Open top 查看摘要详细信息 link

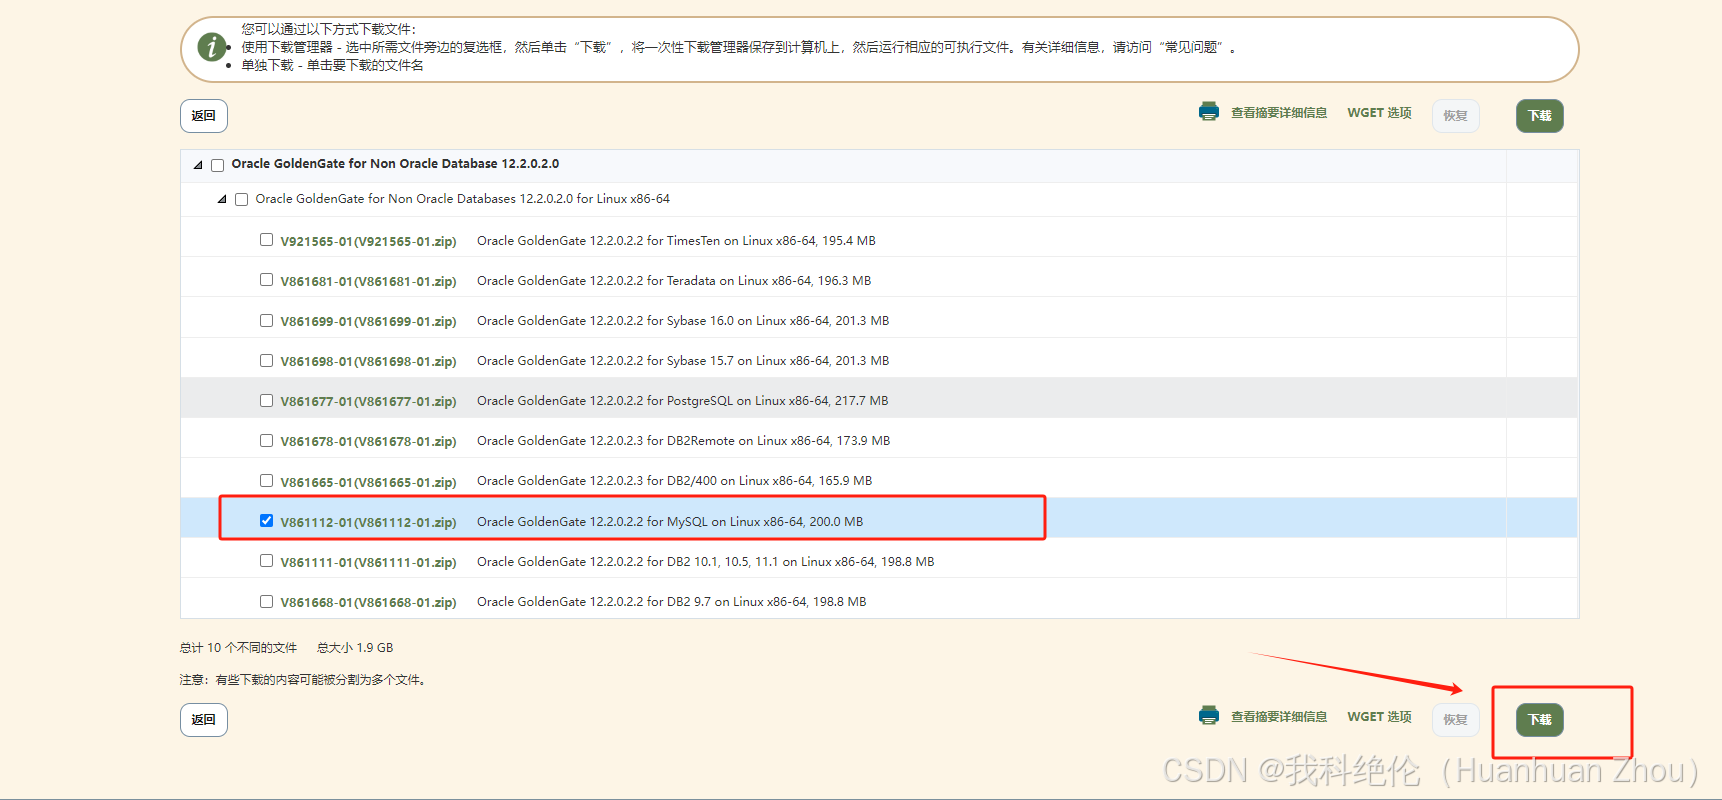pos(1279,113)
